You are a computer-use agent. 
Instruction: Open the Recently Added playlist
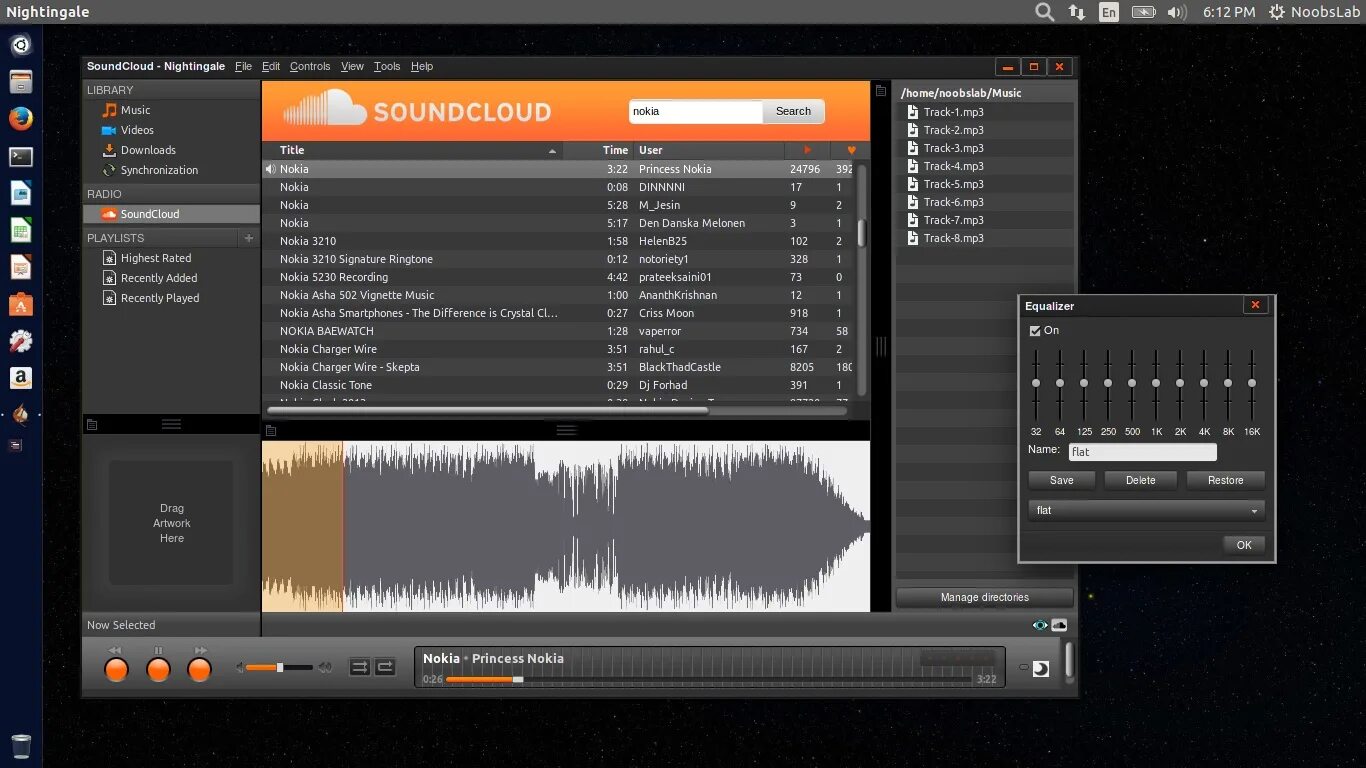tap(159, 278)
